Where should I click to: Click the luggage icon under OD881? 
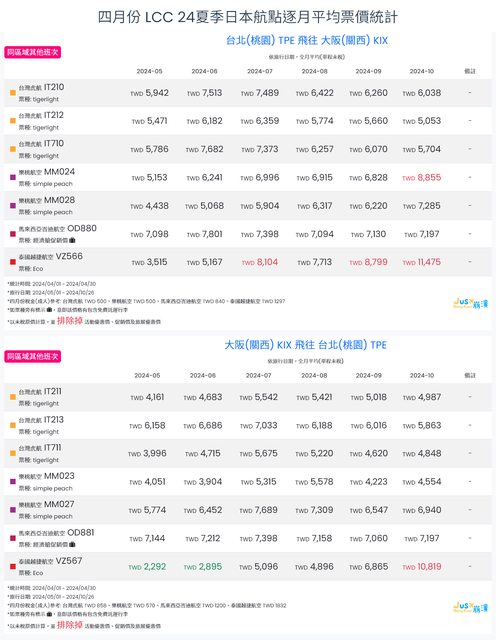[x=72, y=544]
